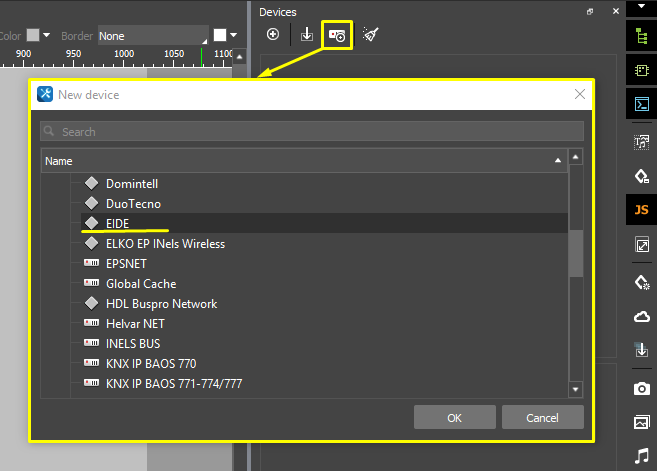Expand the gray Color dropdown arrow
The height and width of the screenshot is (471, 657).
pos(46,36)
